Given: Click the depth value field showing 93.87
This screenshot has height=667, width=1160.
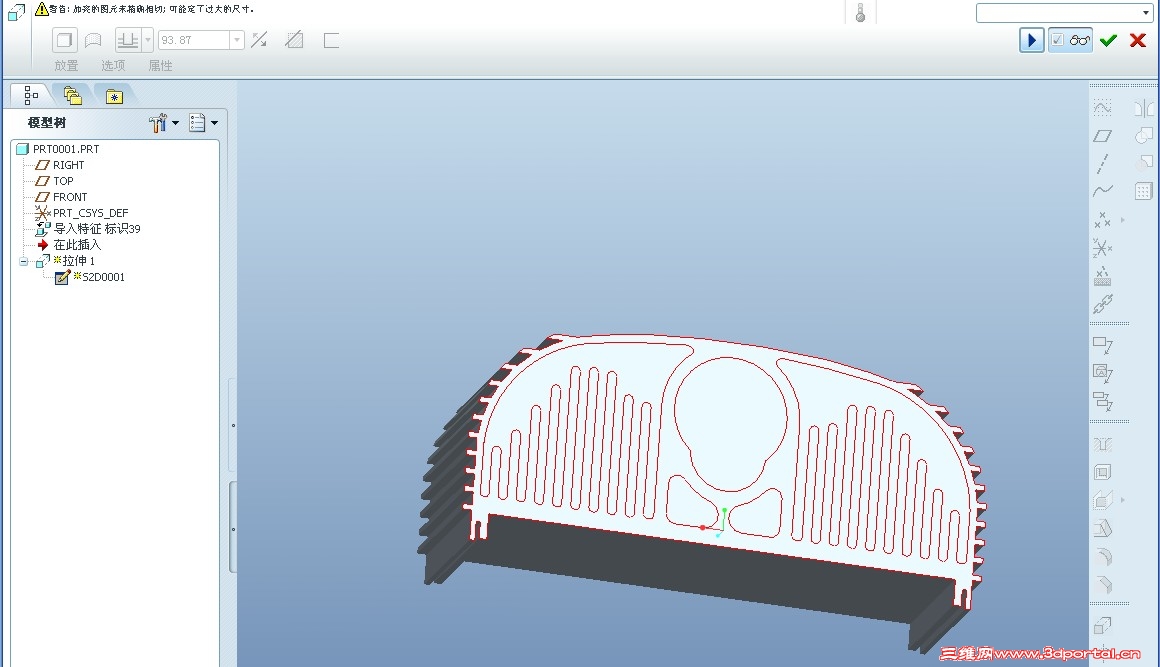Looking at the screenshot, I should click(x=194, y=40).
